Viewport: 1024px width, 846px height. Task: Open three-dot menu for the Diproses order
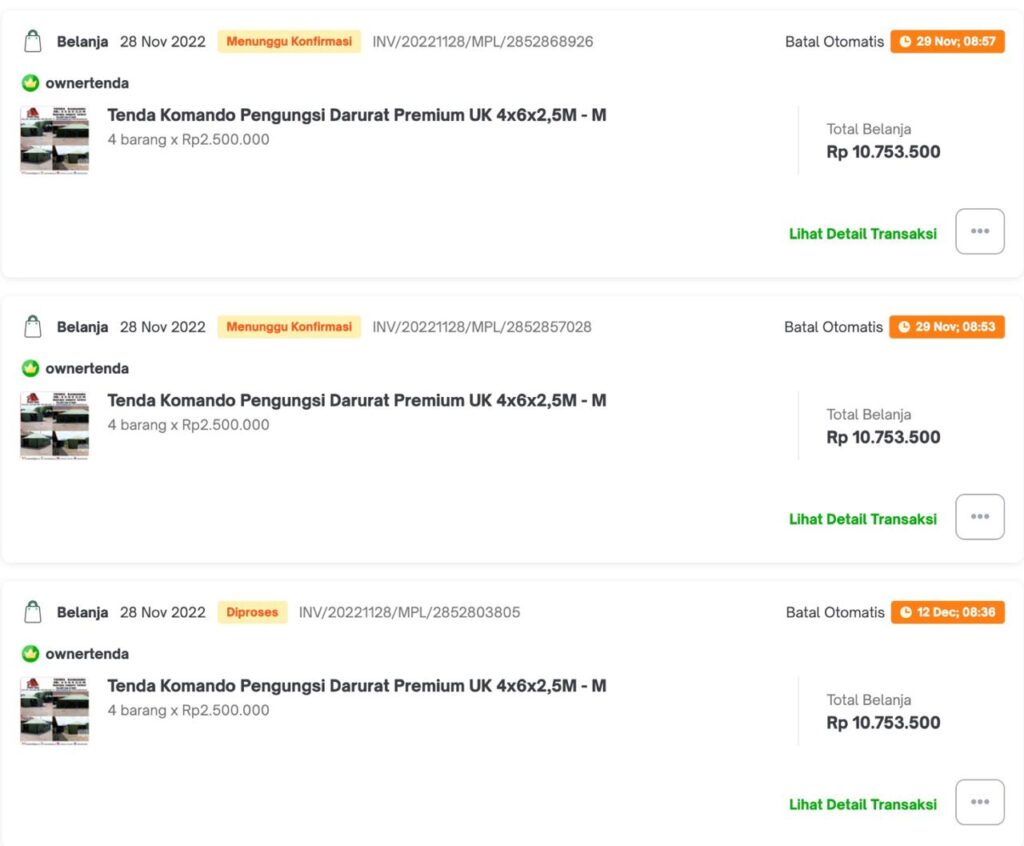(x=979, y=802)
